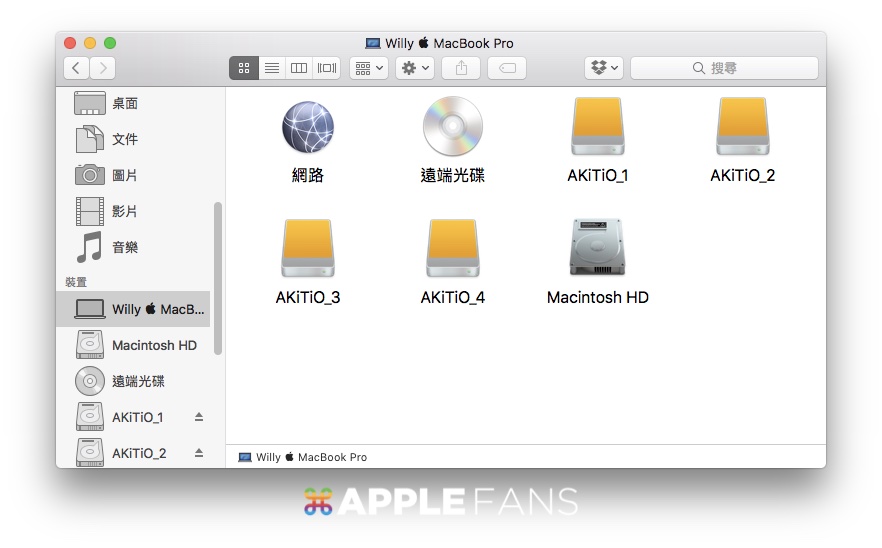Select Macintosh HD in the sidebar
The image size is (882, 548).
(x=133, y=345)
